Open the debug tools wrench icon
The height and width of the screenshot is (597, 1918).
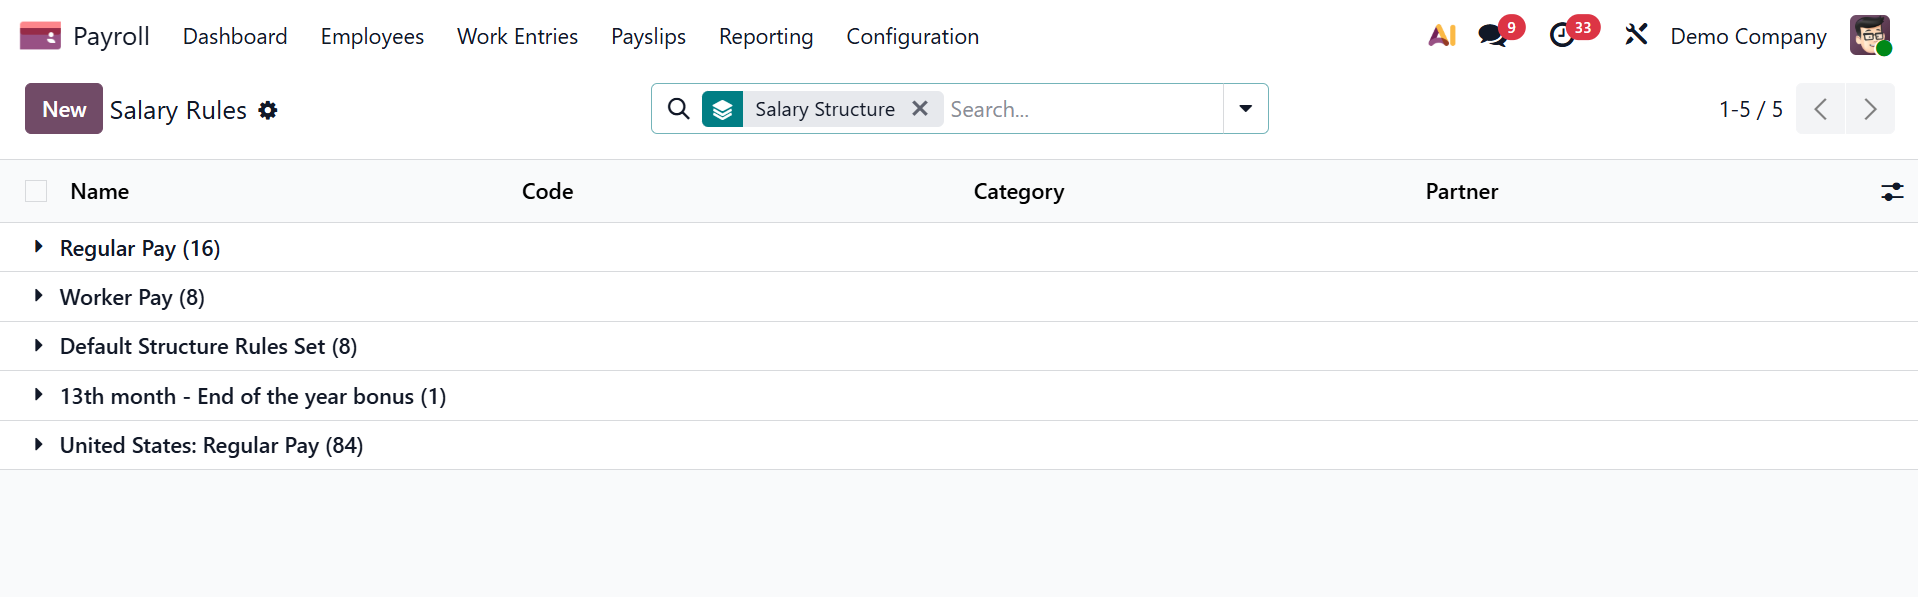[1636, 36]
